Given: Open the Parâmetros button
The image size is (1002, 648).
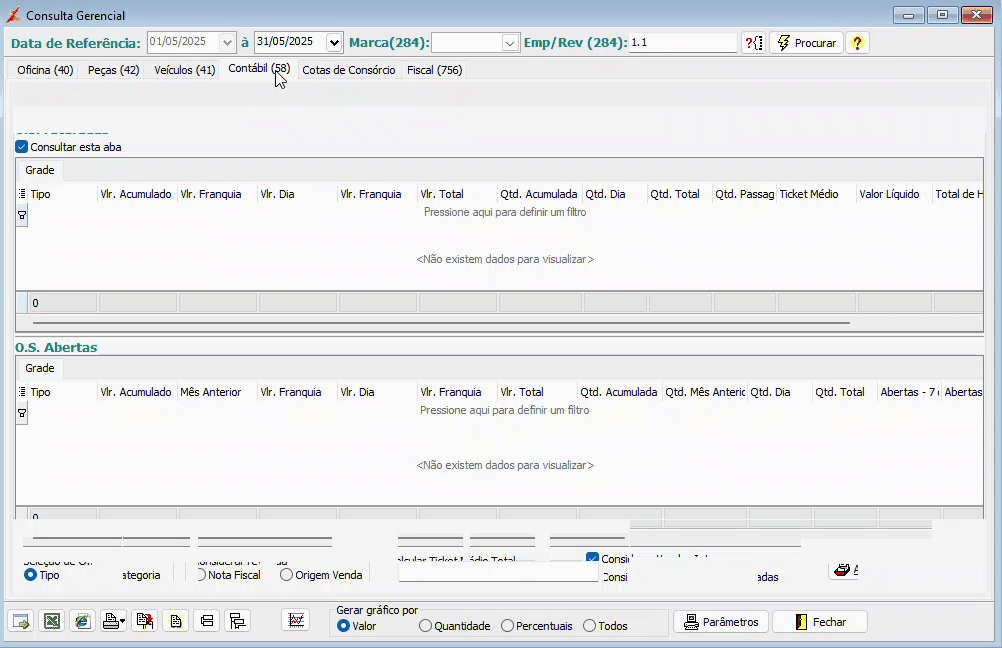Looking at the screenshot, I should click(721, 622).
